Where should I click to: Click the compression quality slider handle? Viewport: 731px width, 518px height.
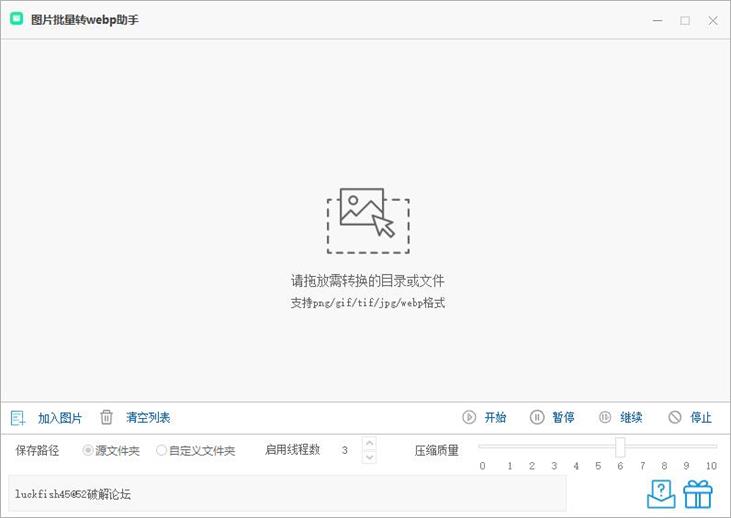tap(620, 447)
